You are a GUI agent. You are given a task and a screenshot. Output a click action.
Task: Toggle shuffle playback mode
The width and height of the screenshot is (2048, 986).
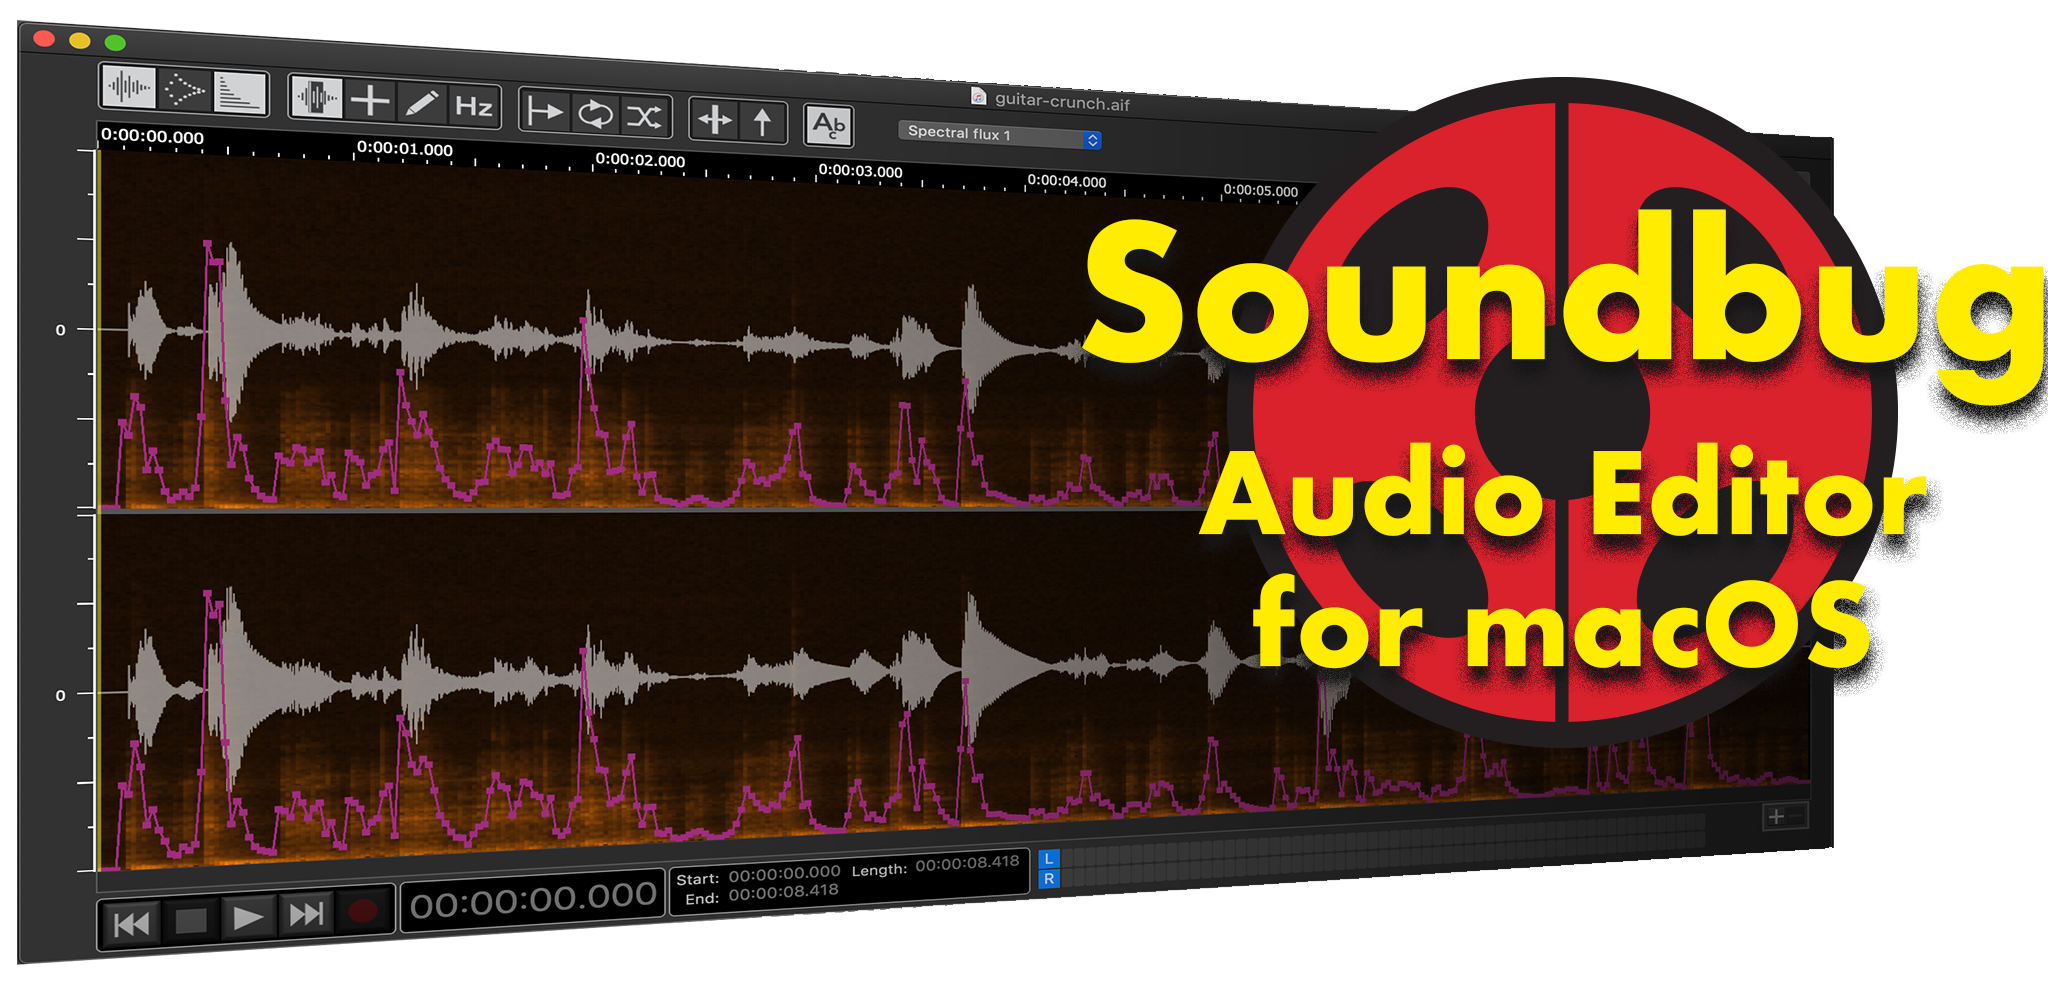(x=644, y=116)
